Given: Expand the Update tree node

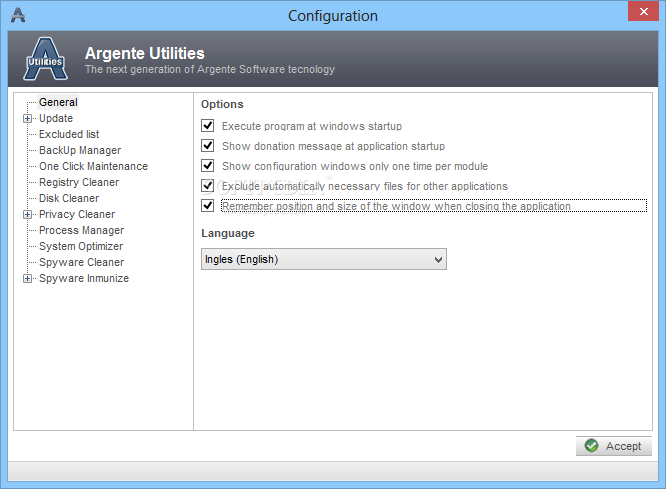Looking at the screenshot, I should pyautogui.click(x=28, y=119).
